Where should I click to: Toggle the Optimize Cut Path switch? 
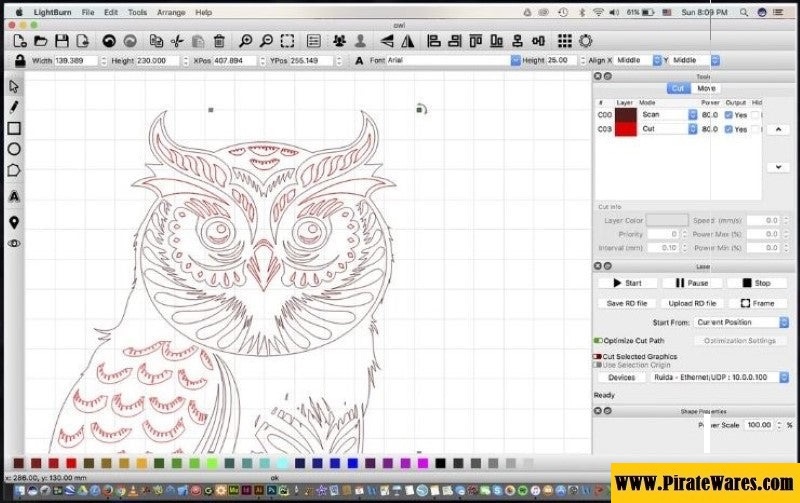(x=598, y=340)
